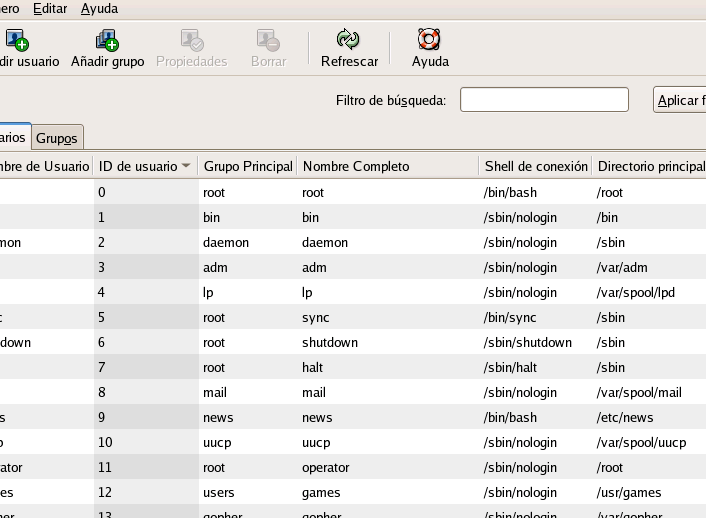Sort by Directorio principal column header

[649, 166]
